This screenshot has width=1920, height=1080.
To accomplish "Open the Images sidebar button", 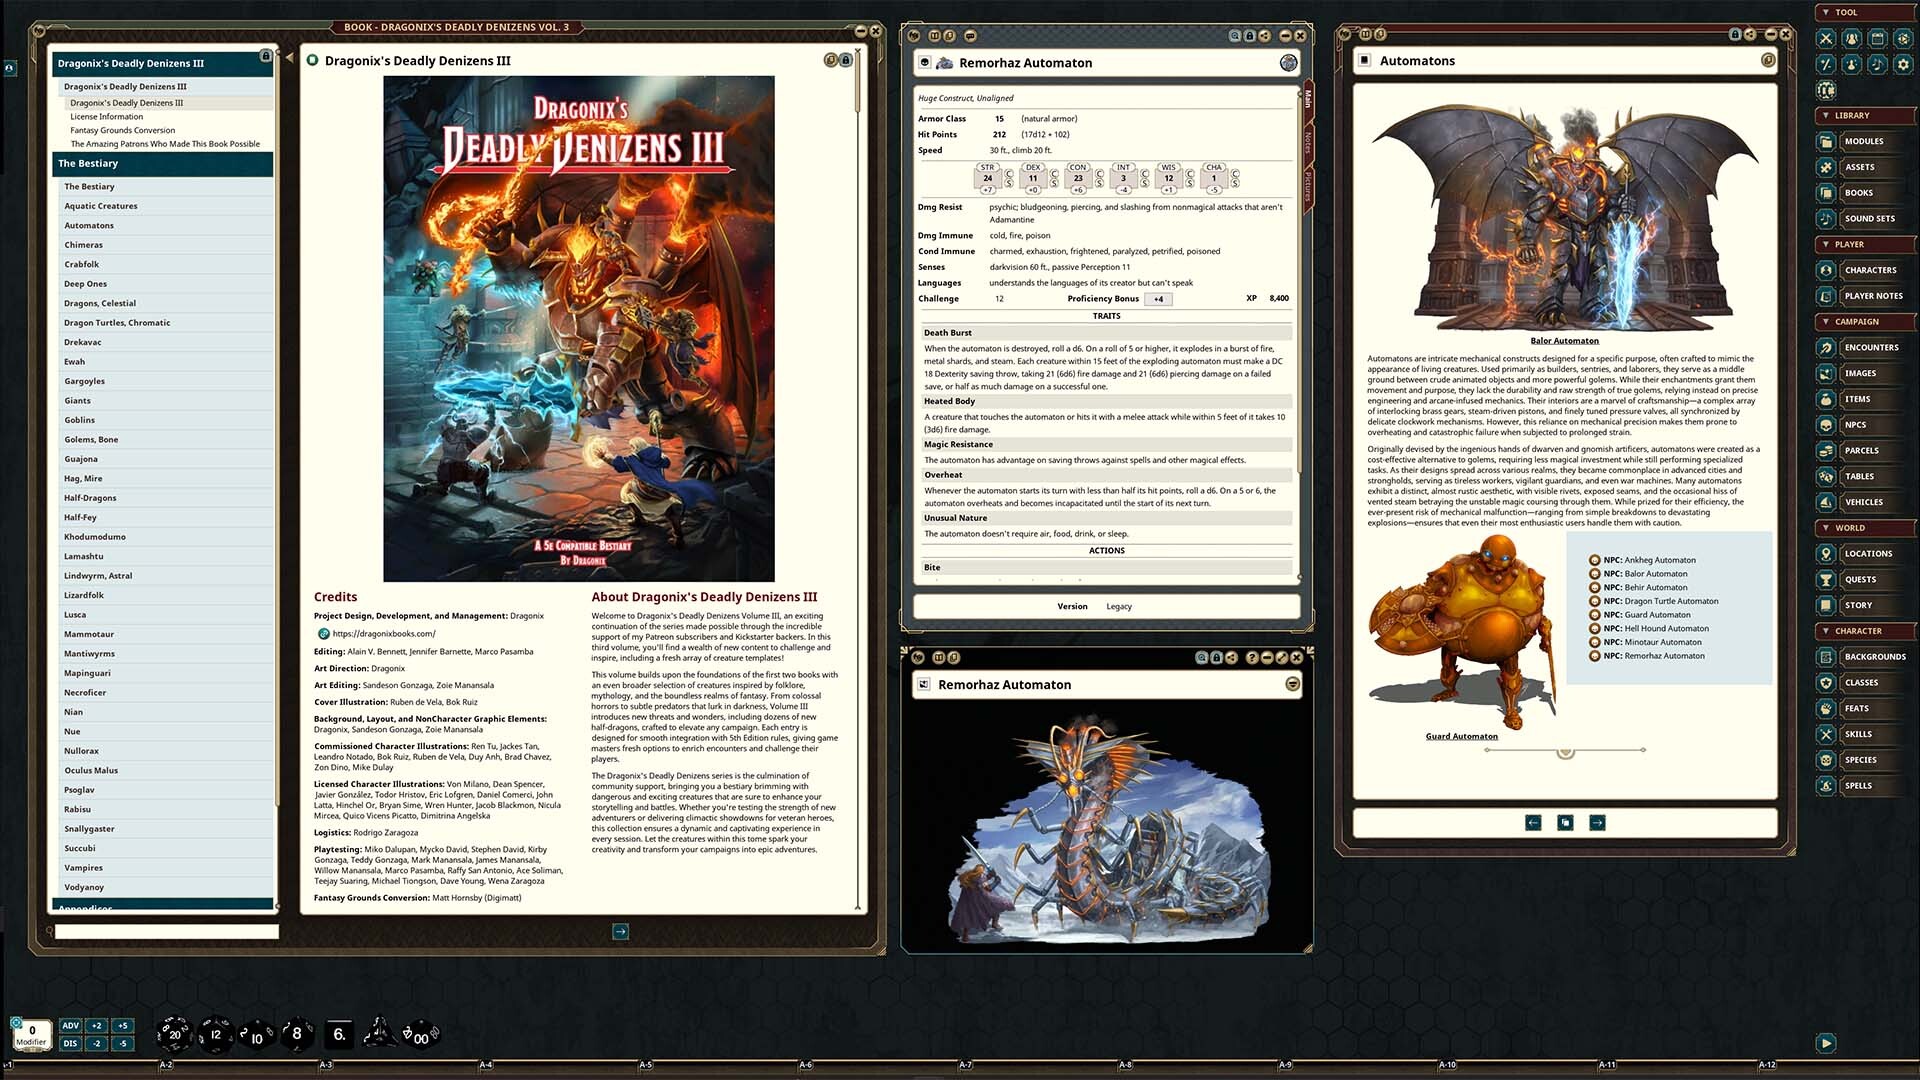I will coord(1866,373).
